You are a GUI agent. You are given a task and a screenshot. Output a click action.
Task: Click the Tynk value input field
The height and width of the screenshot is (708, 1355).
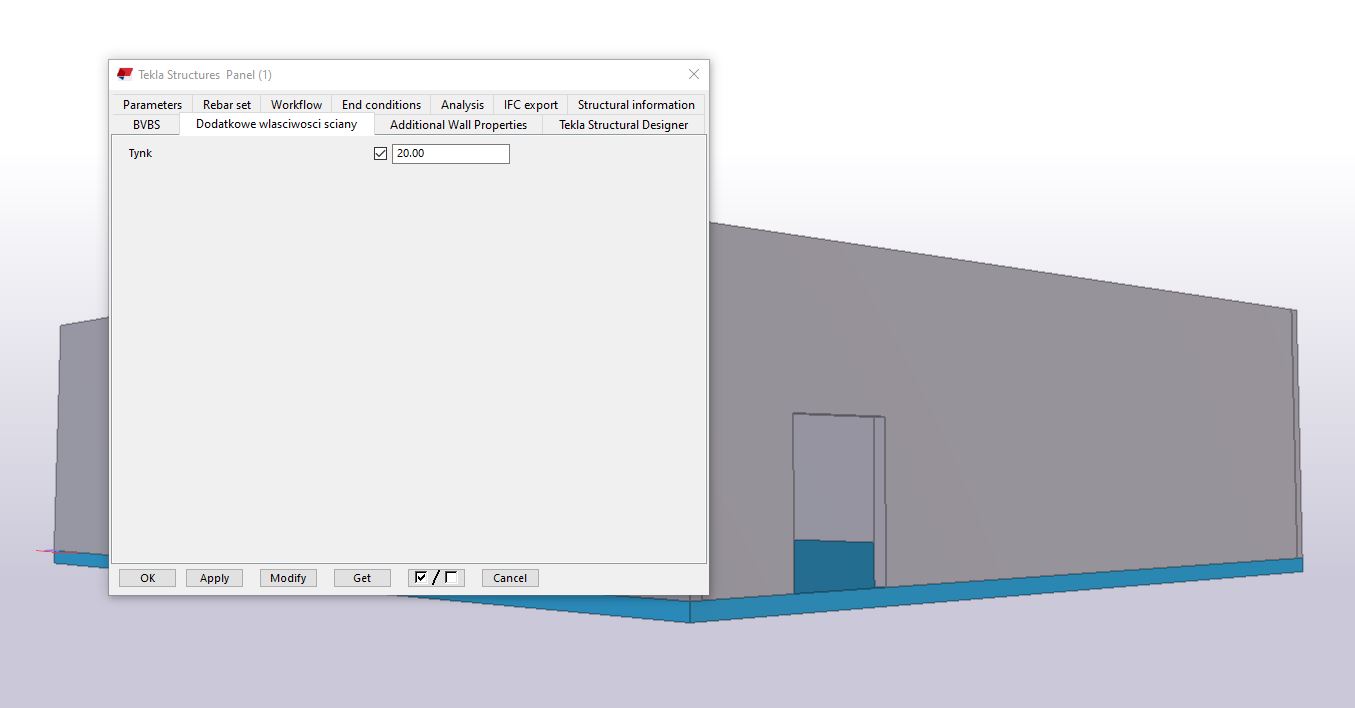[x=451, y=154]
